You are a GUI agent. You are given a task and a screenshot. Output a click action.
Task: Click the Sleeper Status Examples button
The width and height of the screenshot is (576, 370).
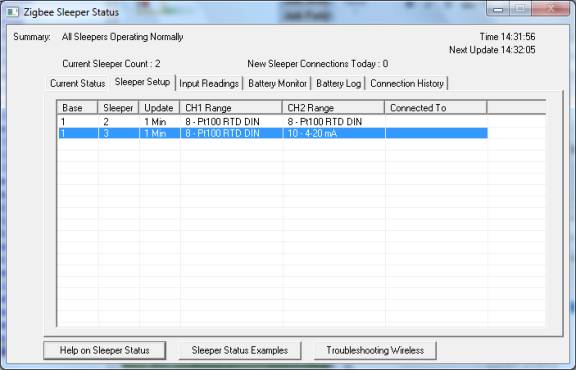point(240,351)
